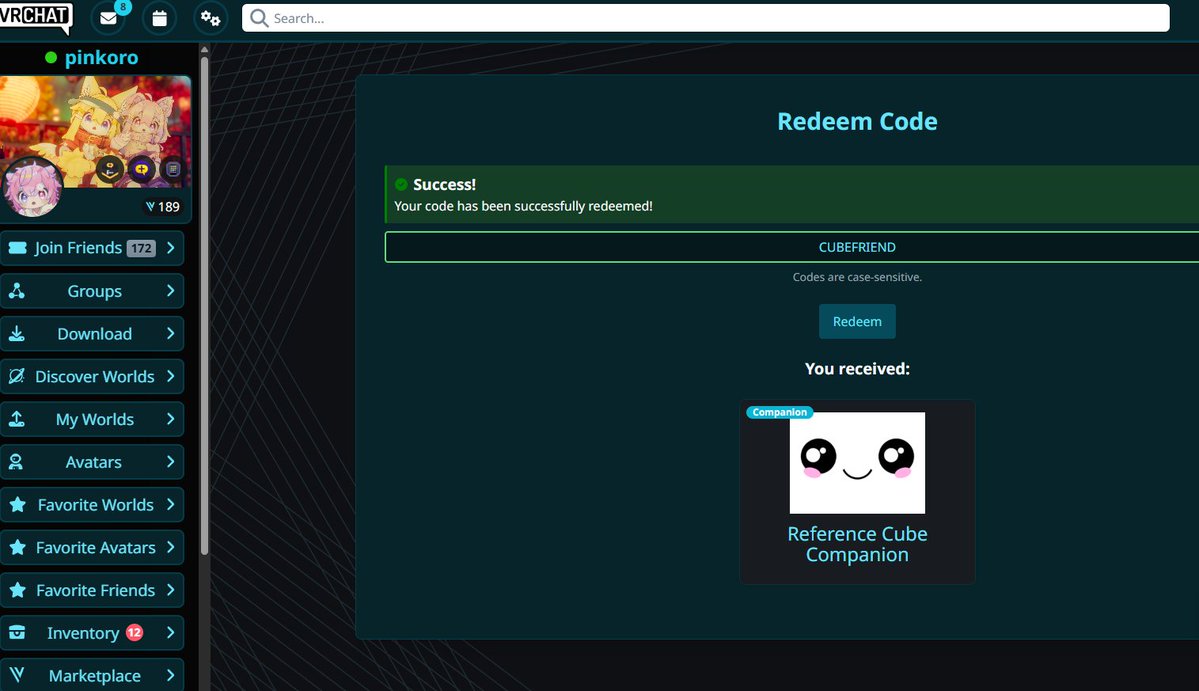Image resolution: width=1199 pixels, height=691 pixels.
Task: Focus the Search input field
Action: point(706,18)
